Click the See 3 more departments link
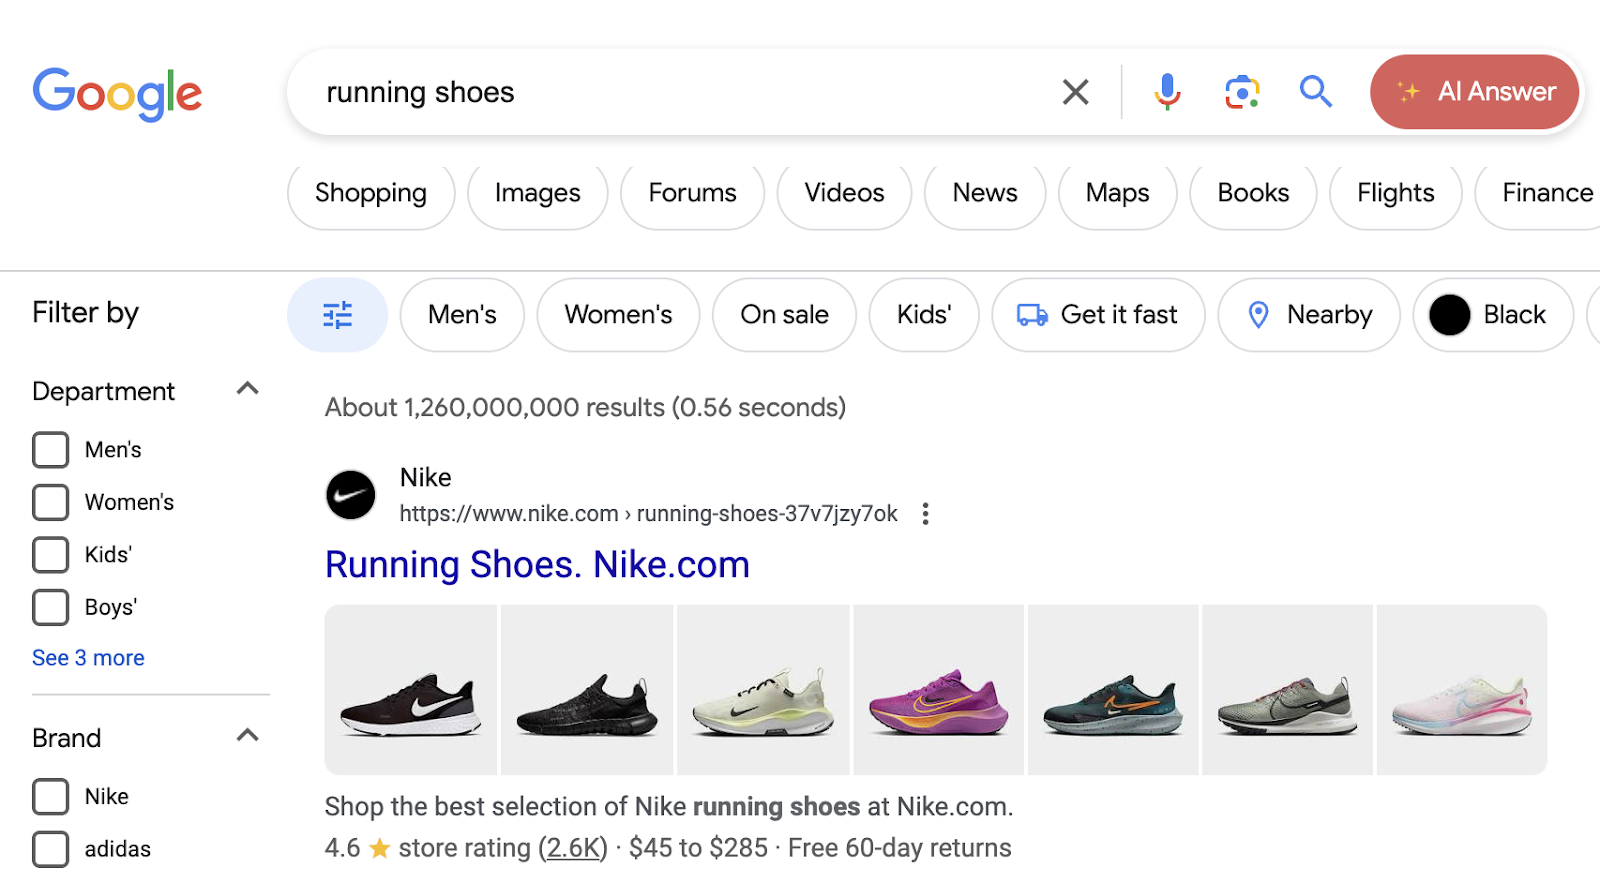Screen dimensions: 1600x883 pyautogui.click(x=88, y=658)
